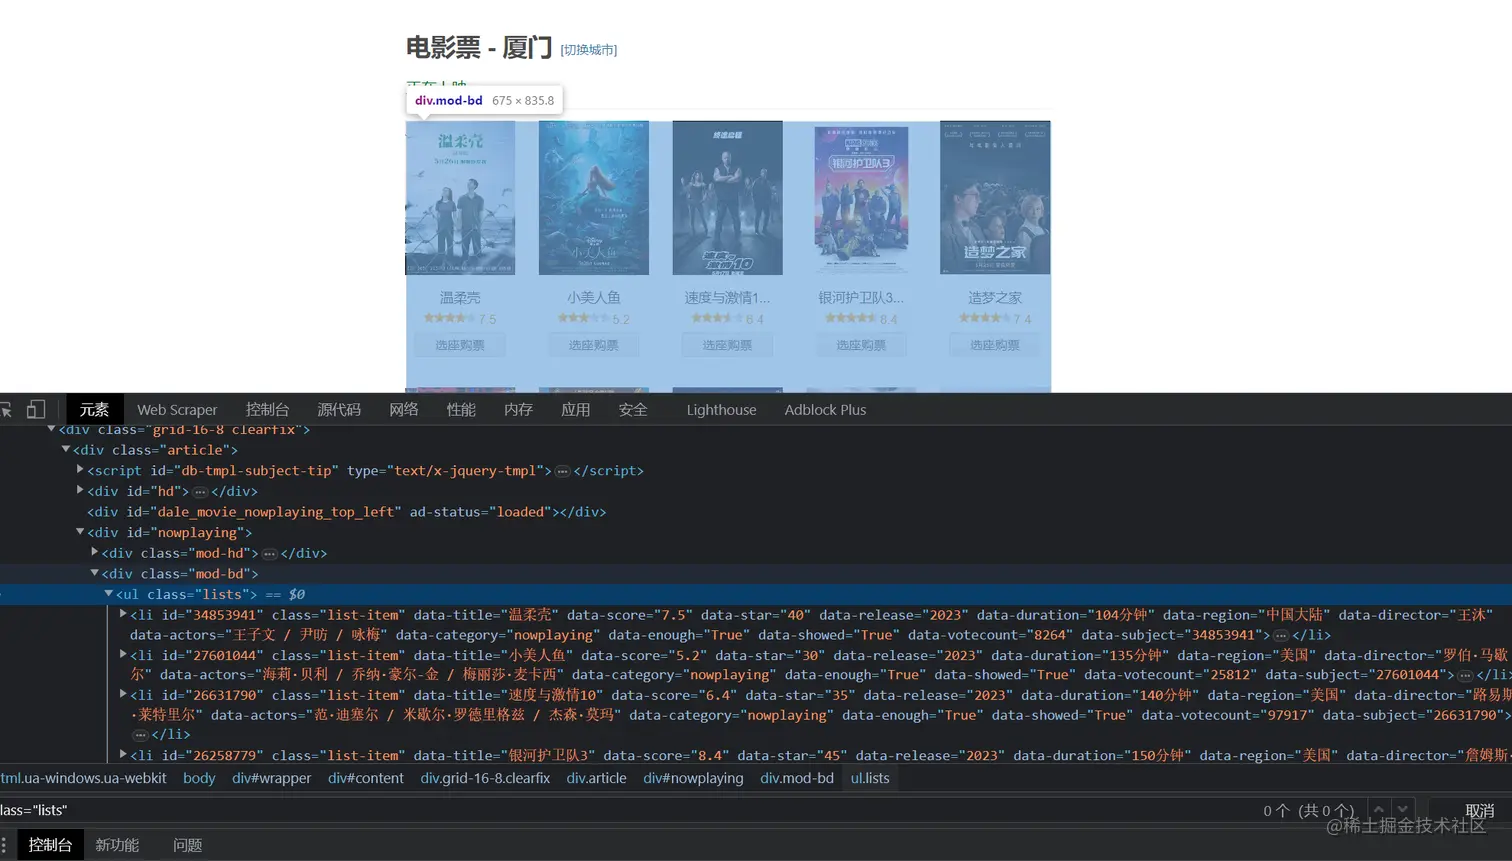Open the 安全 tab
1512x861 pixels.
click(x=633, y=410)
